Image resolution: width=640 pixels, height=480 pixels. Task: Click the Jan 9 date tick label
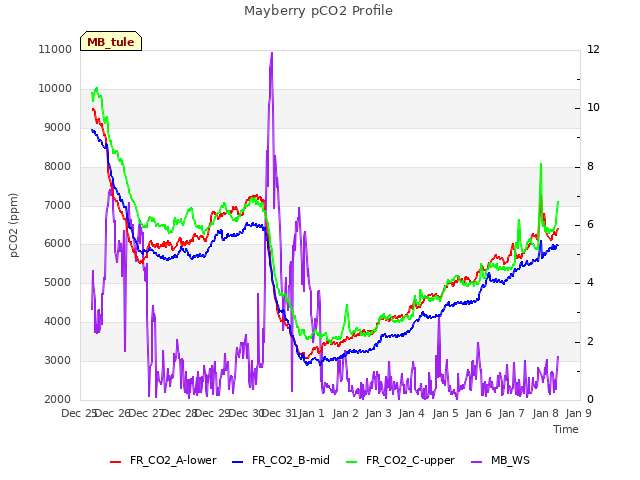pyautogui.click(x=578, y=413)
